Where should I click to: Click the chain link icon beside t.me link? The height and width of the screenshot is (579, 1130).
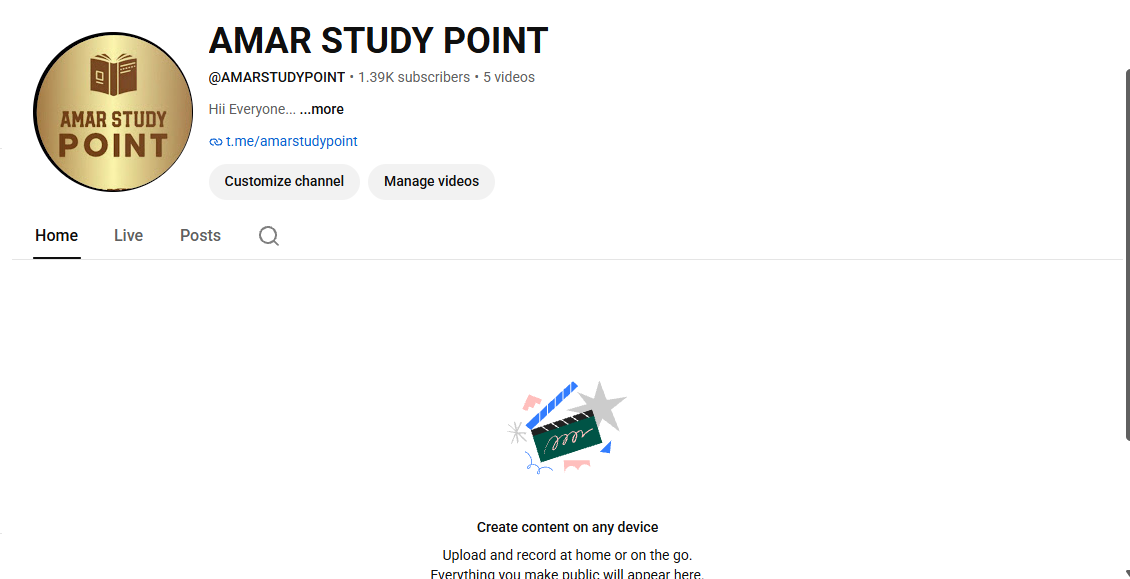click(x=215, y=141)
